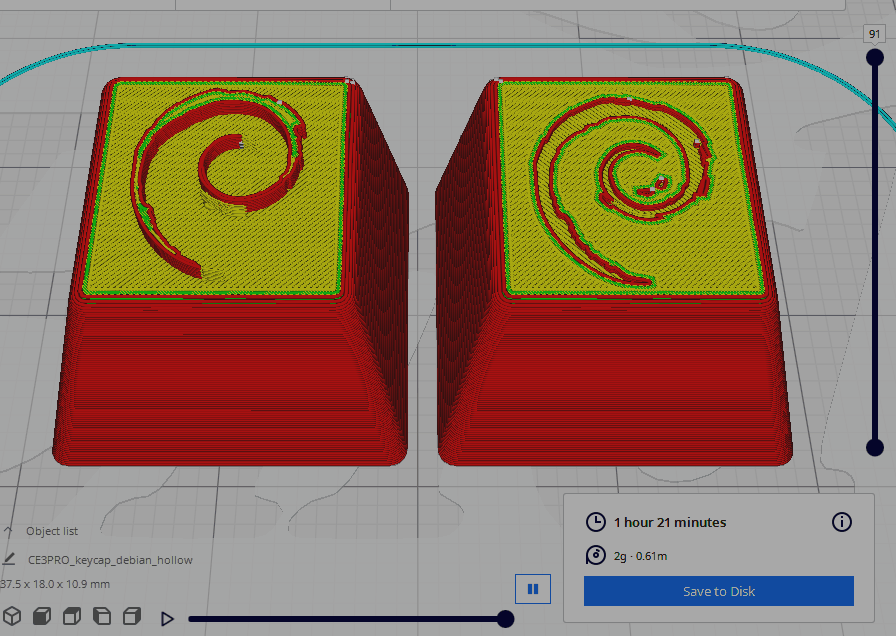896x636 pixels.
Task: Click the 1 hour 21 minutes estimate
Action: click(670, 522)
